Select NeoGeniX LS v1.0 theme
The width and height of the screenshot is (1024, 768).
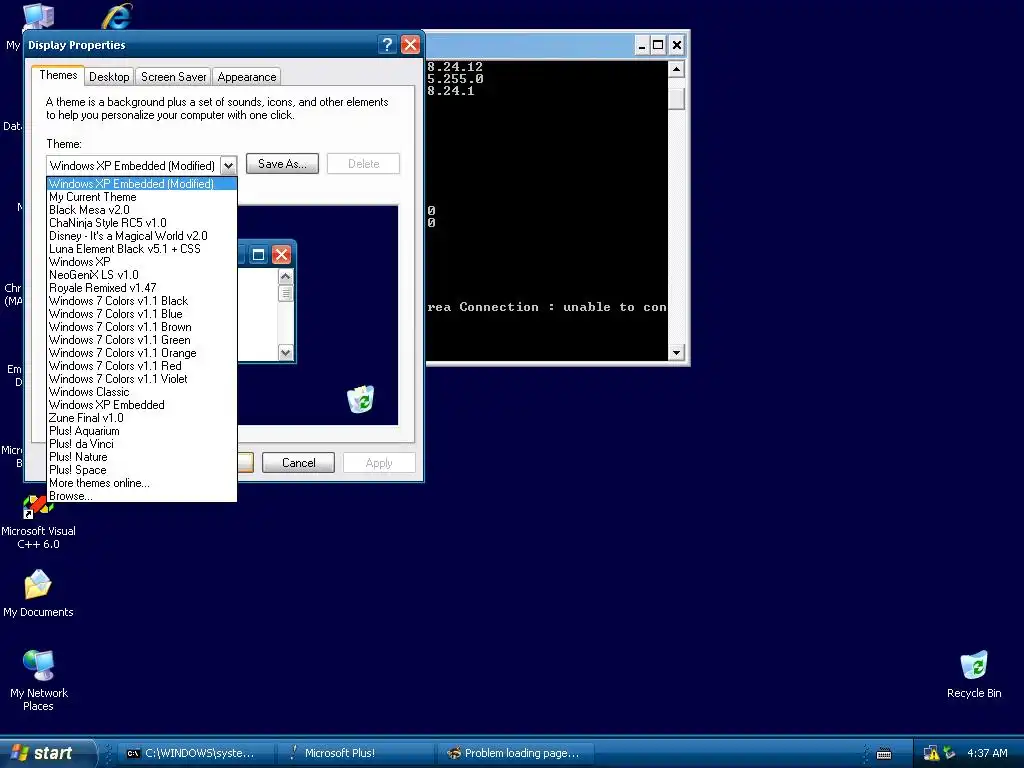click(142, 275)
